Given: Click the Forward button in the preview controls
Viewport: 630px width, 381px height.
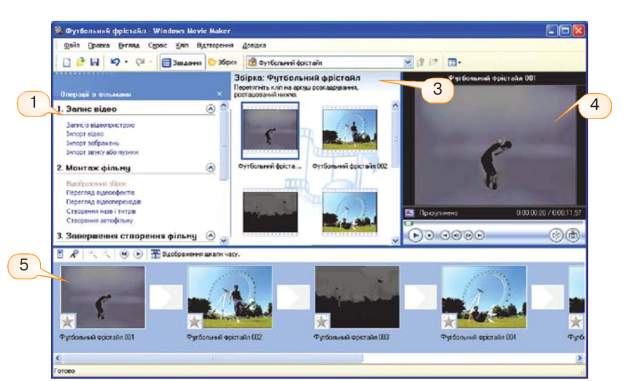Looking at the screenshot, I should [480, 235].
